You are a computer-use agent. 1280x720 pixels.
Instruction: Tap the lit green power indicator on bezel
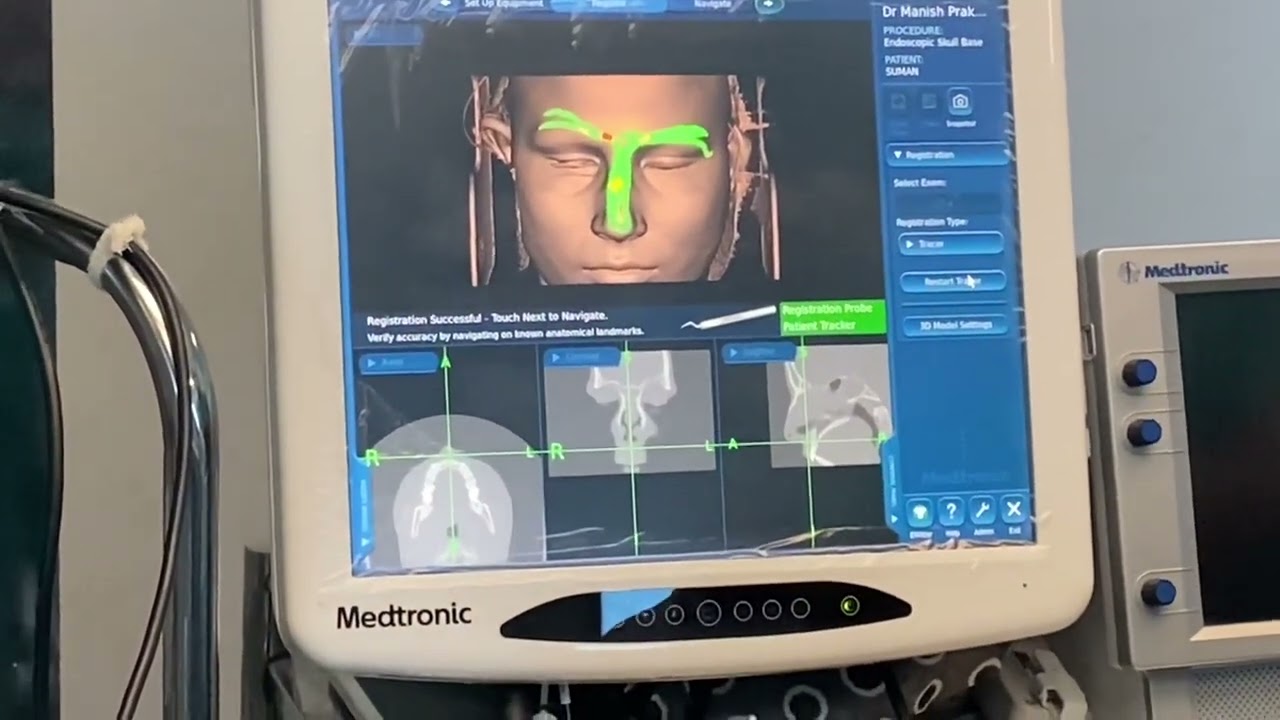pos(850,606)
